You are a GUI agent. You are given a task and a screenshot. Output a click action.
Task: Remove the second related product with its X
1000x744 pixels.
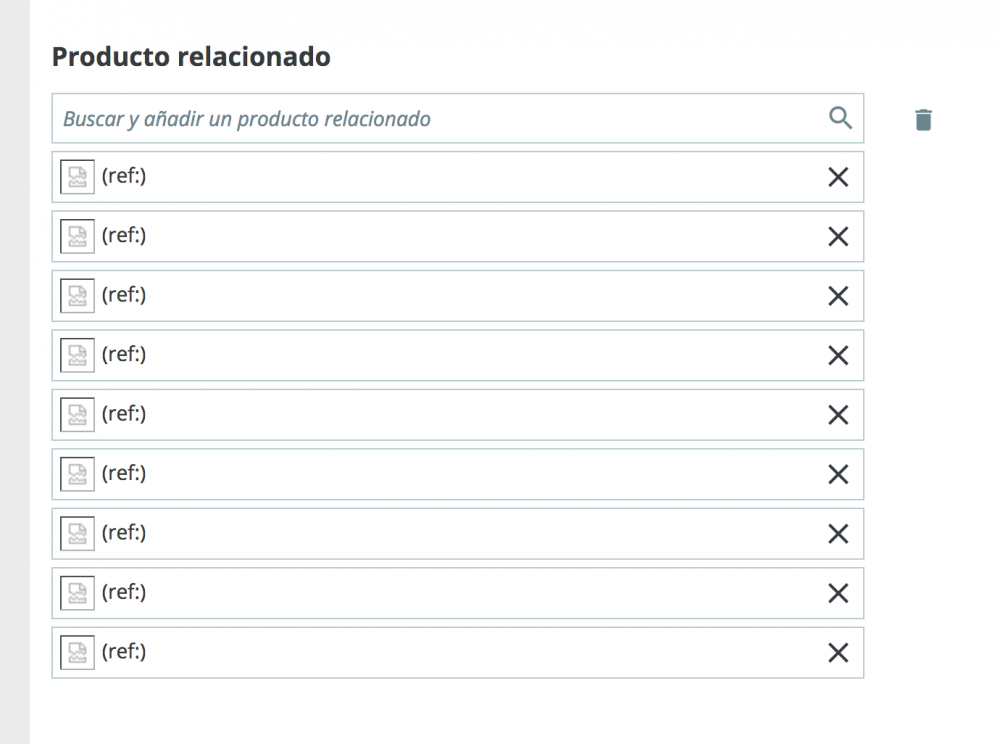(838, 236)
